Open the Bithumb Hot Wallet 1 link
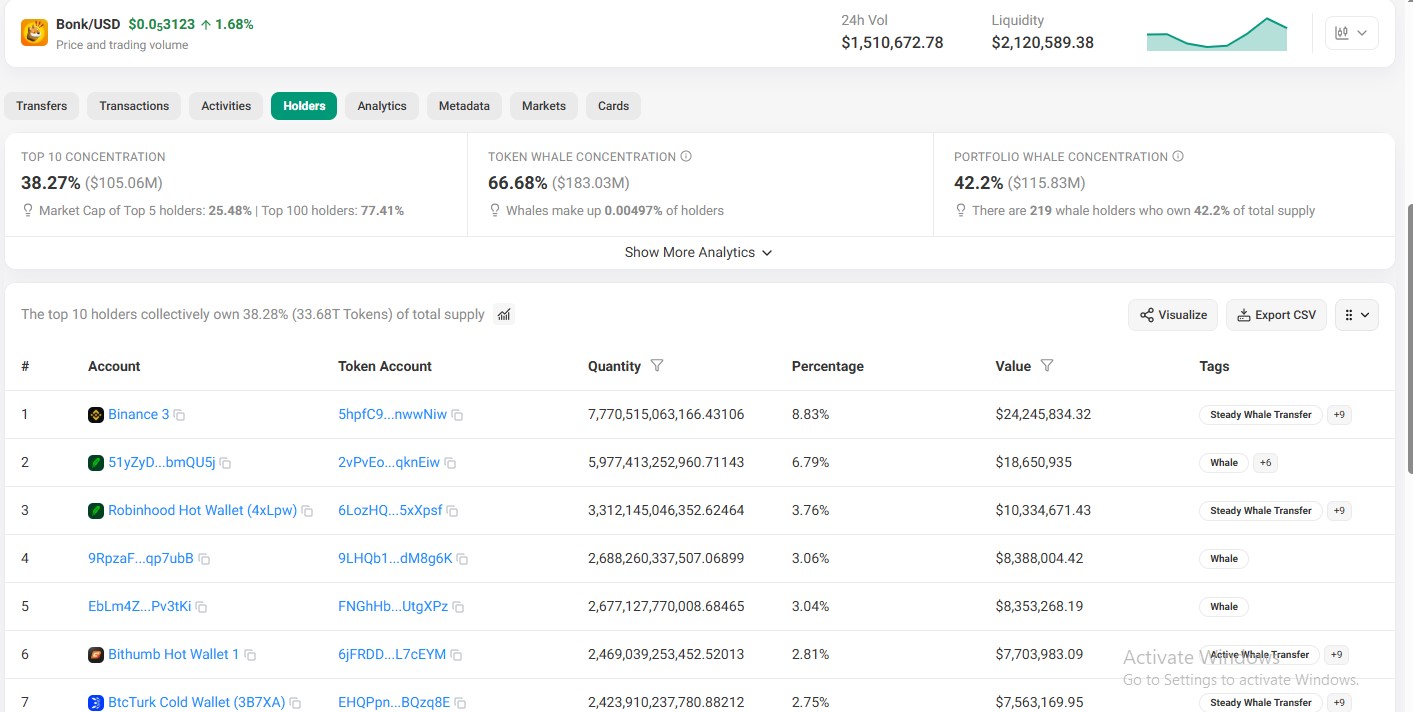Screen dimensions: 1413x712 coord(174,654)
